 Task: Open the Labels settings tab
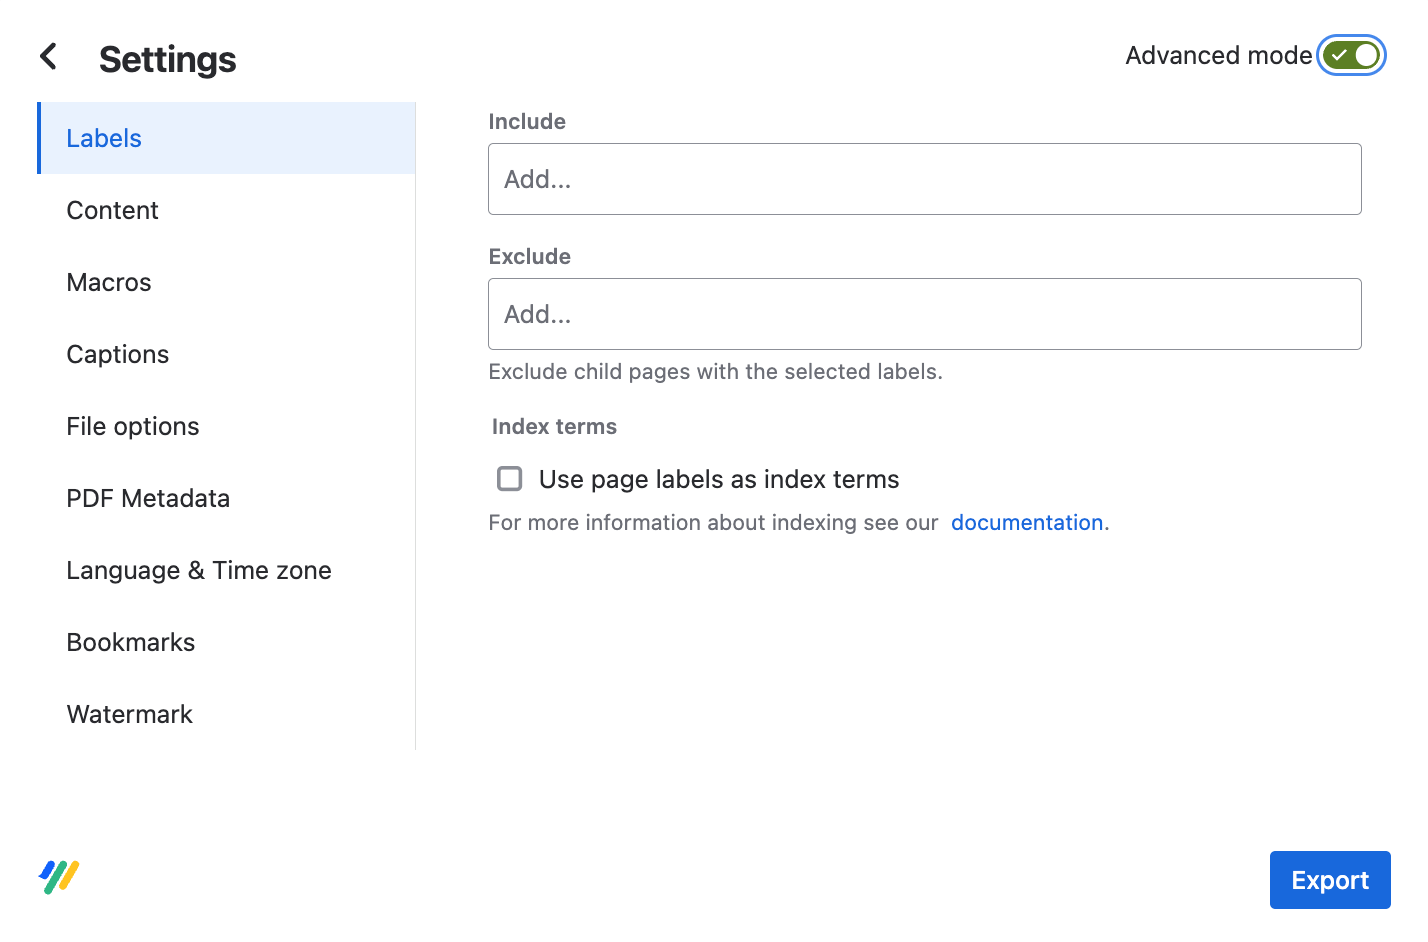coord(226,138)
